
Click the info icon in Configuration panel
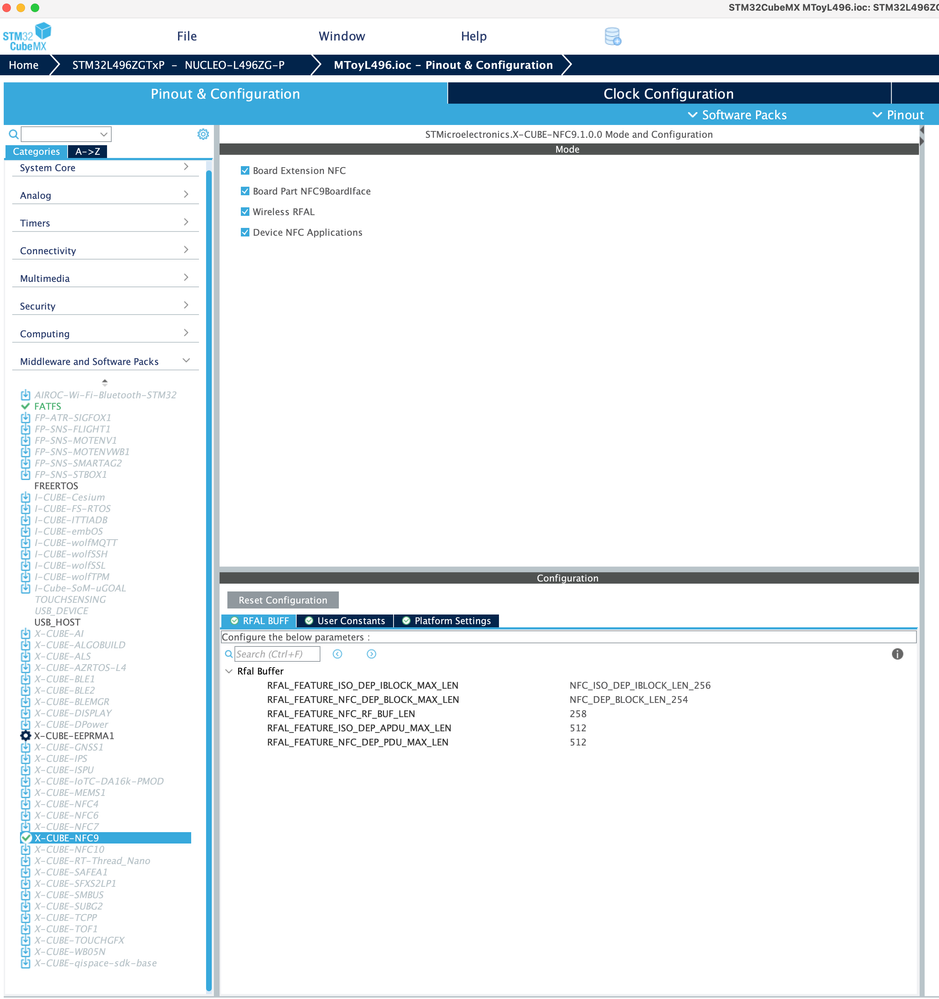(x=897, y=654)
